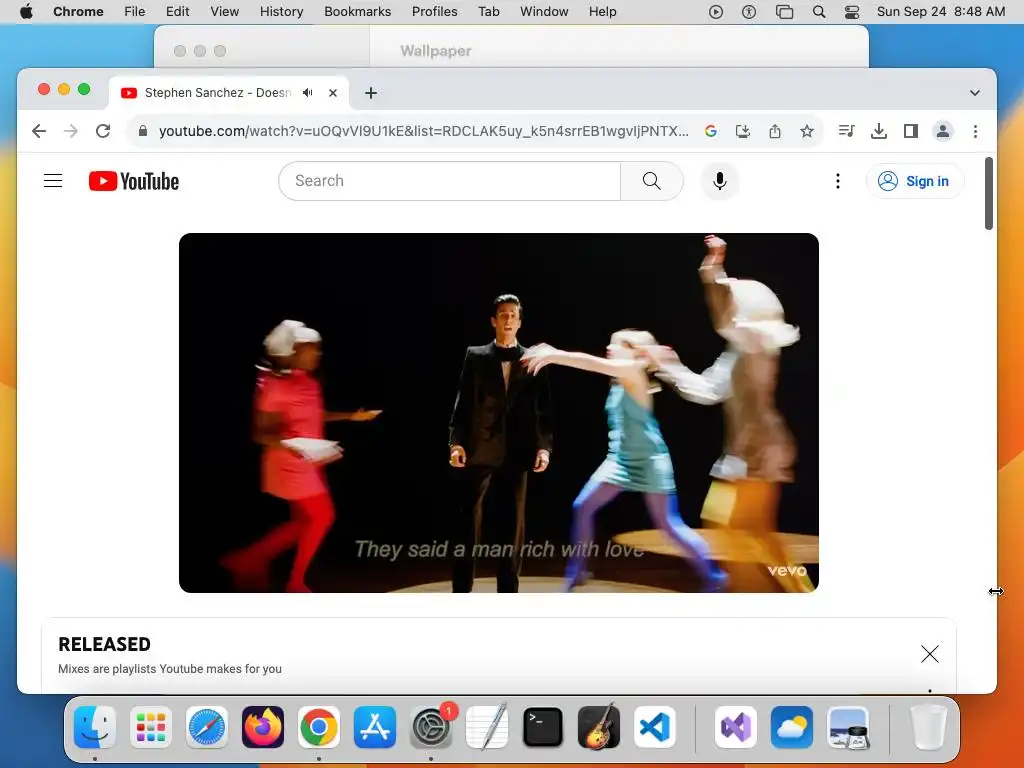
Task: Open the Trash from the Dock
Action: 928,727
